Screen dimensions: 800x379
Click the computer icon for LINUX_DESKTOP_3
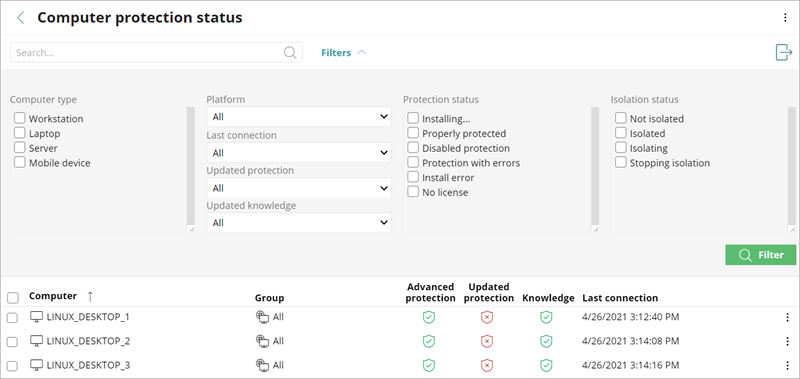tap(36, 365)
